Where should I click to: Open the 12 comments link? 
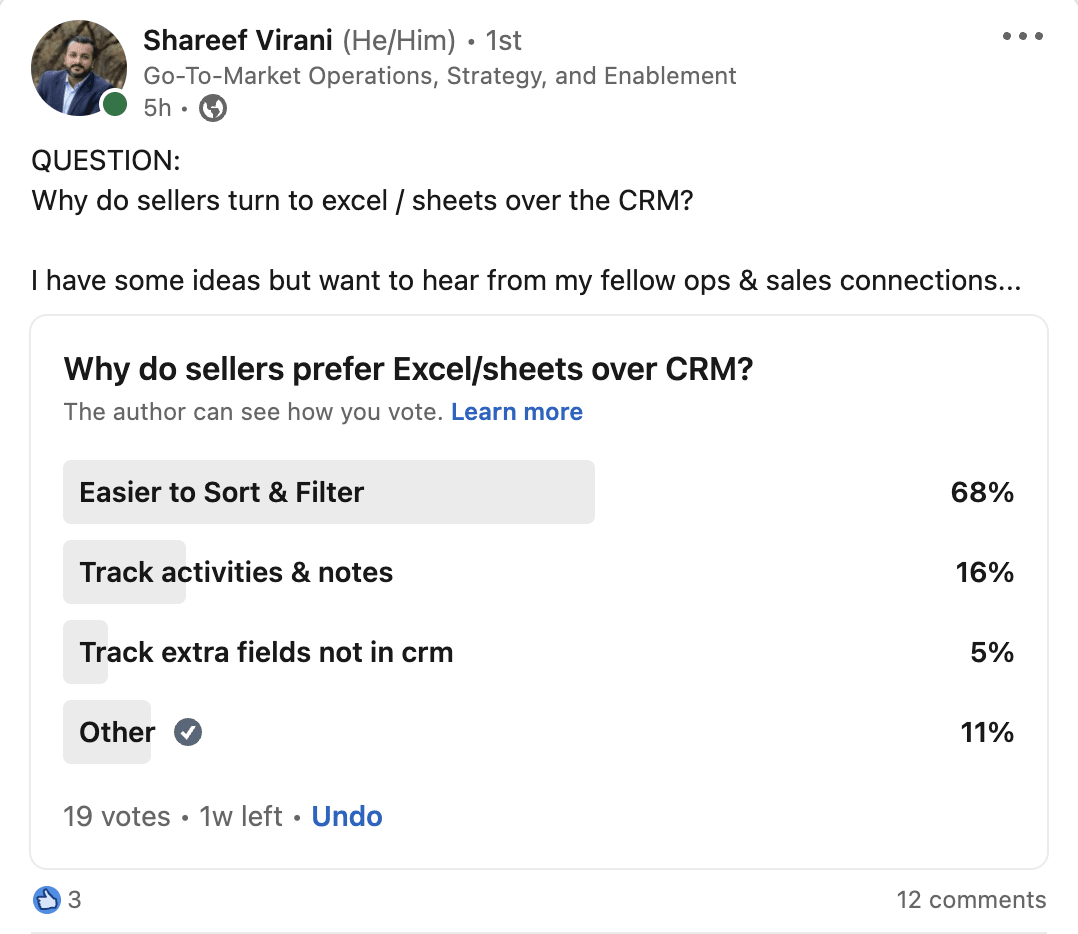(971, 899)
